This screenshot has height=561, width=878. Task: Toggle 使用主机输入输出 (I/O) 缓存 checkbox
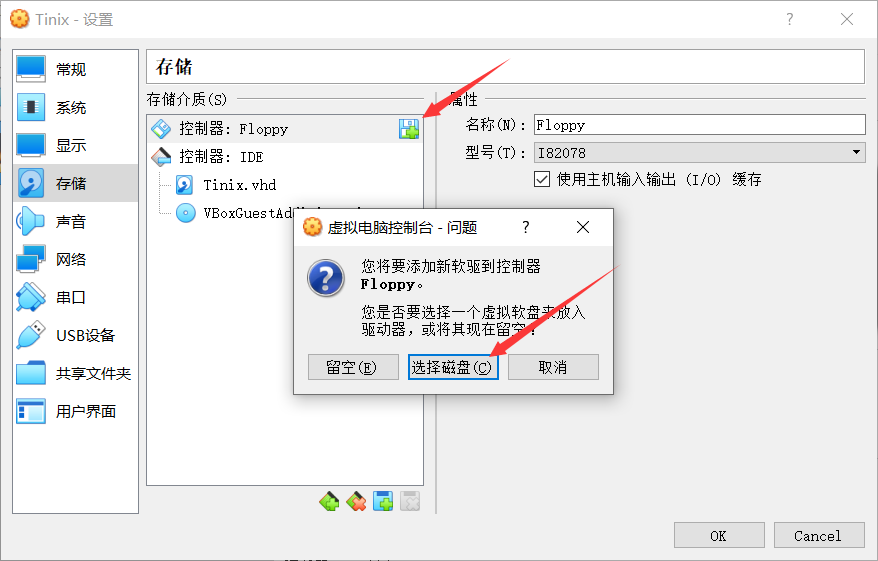pyautogui.click(x=541, y=179)
